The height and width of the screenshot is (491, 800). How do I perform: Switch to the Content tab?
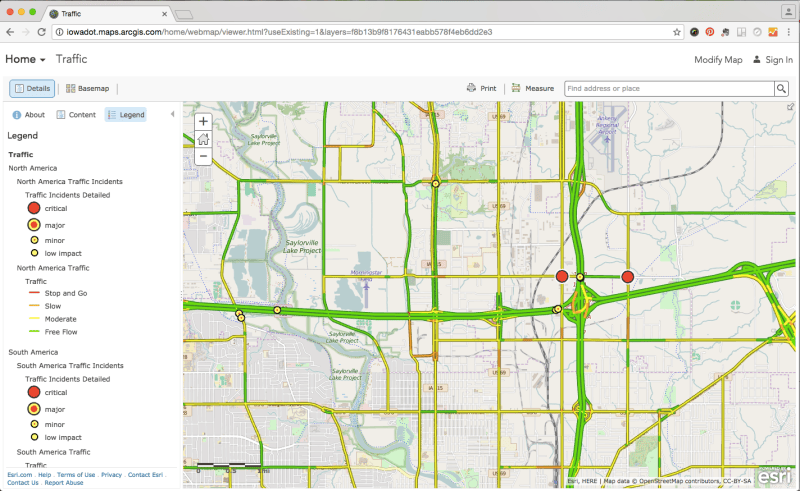tap(76, 115)
